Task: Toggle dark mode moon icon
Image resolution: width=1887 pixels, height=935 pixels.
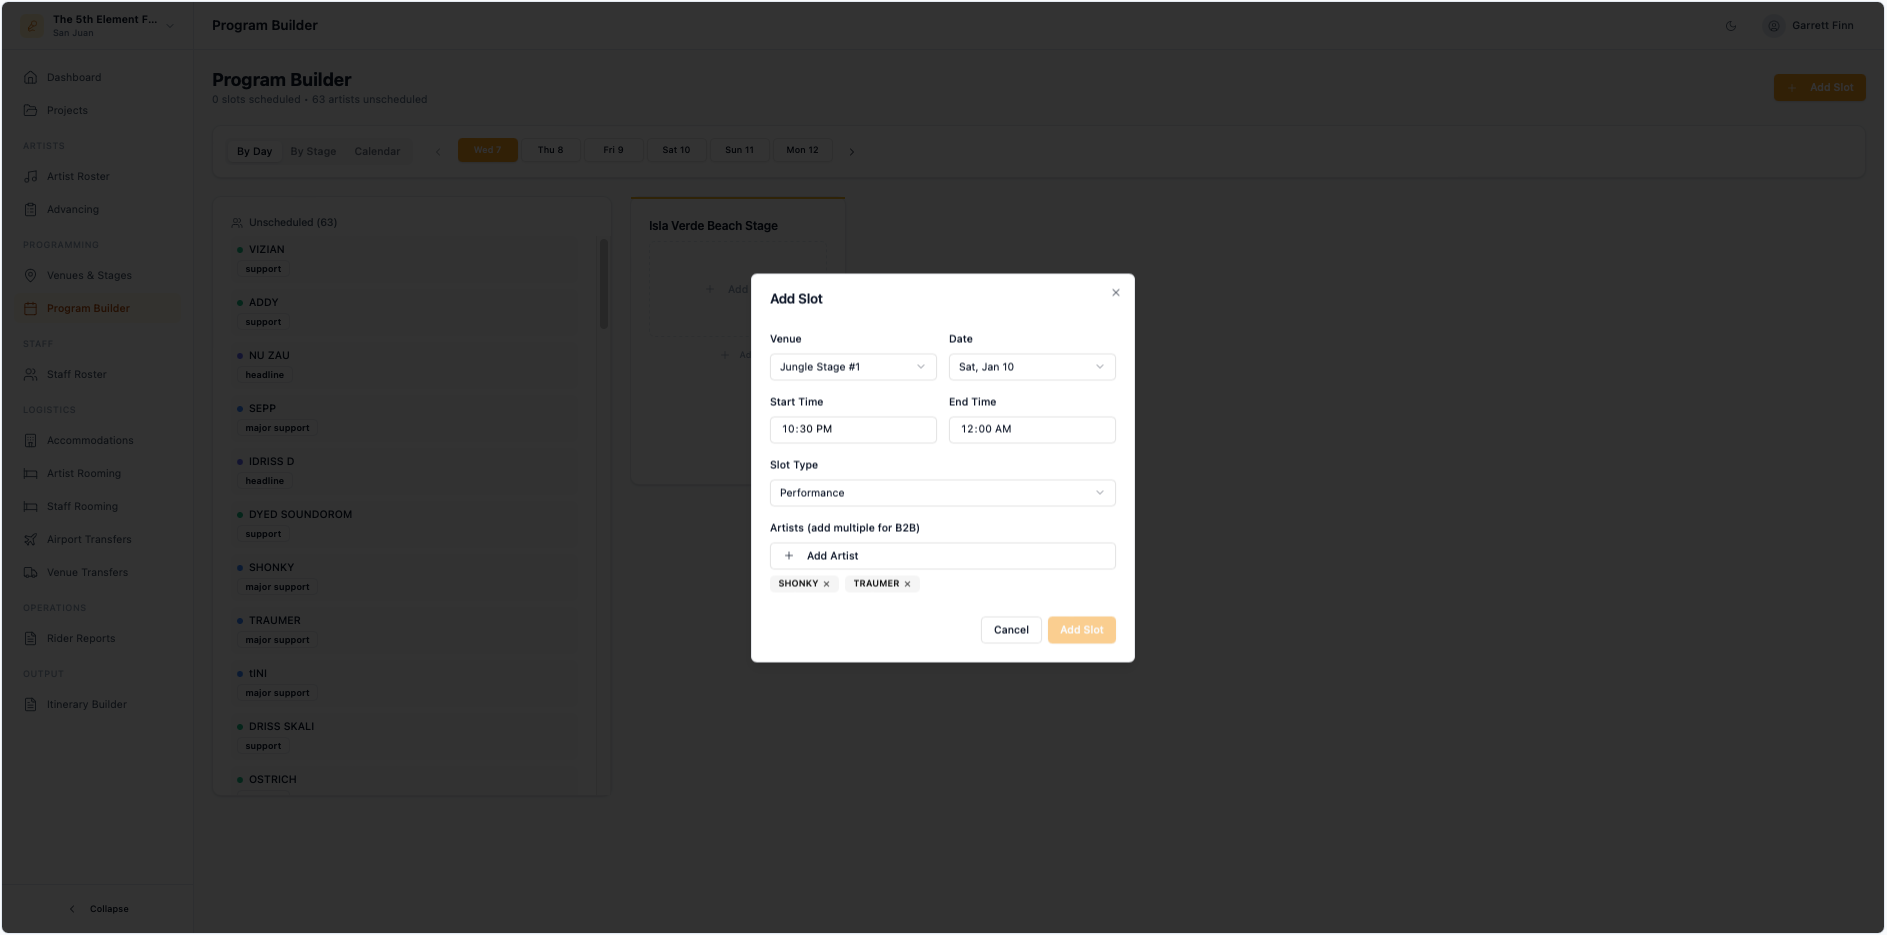Action: pos(1731,26)
